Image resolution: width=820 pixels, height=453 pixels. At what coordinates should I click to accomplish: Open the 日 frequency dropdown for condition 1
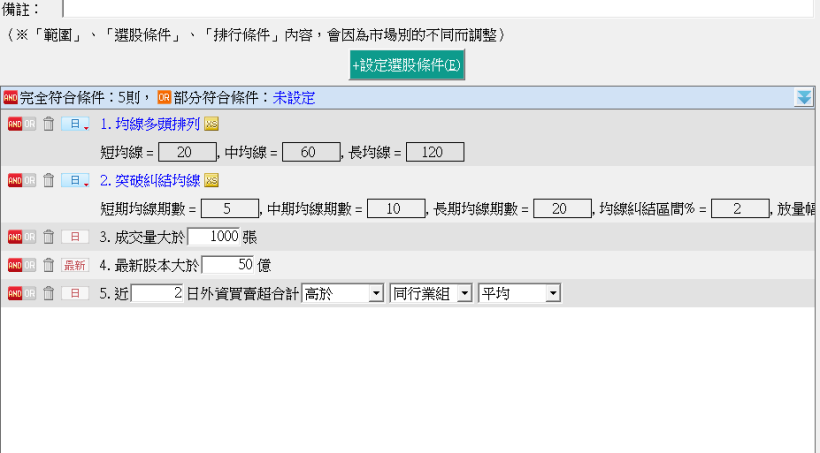click(75, 124)
